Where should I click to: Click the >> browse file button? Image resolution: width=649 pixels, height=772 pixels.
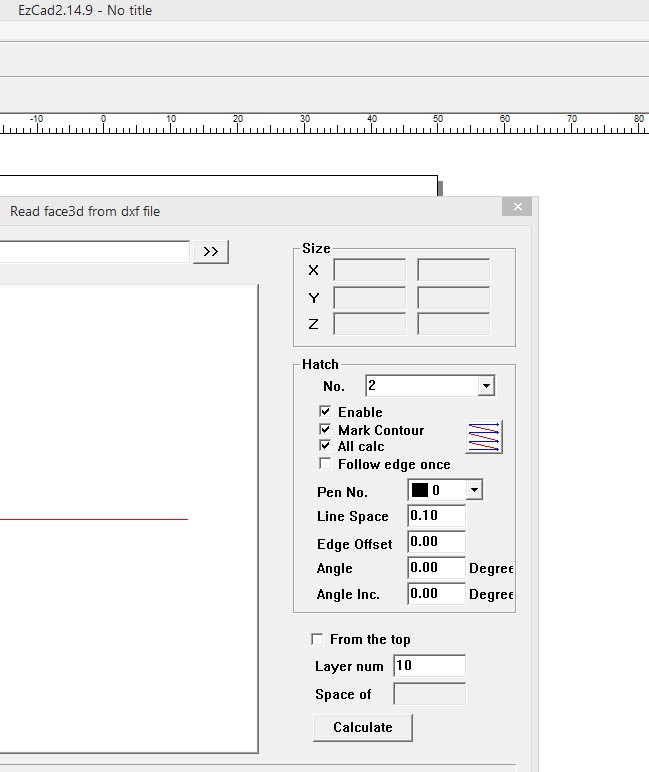(211, 252)
